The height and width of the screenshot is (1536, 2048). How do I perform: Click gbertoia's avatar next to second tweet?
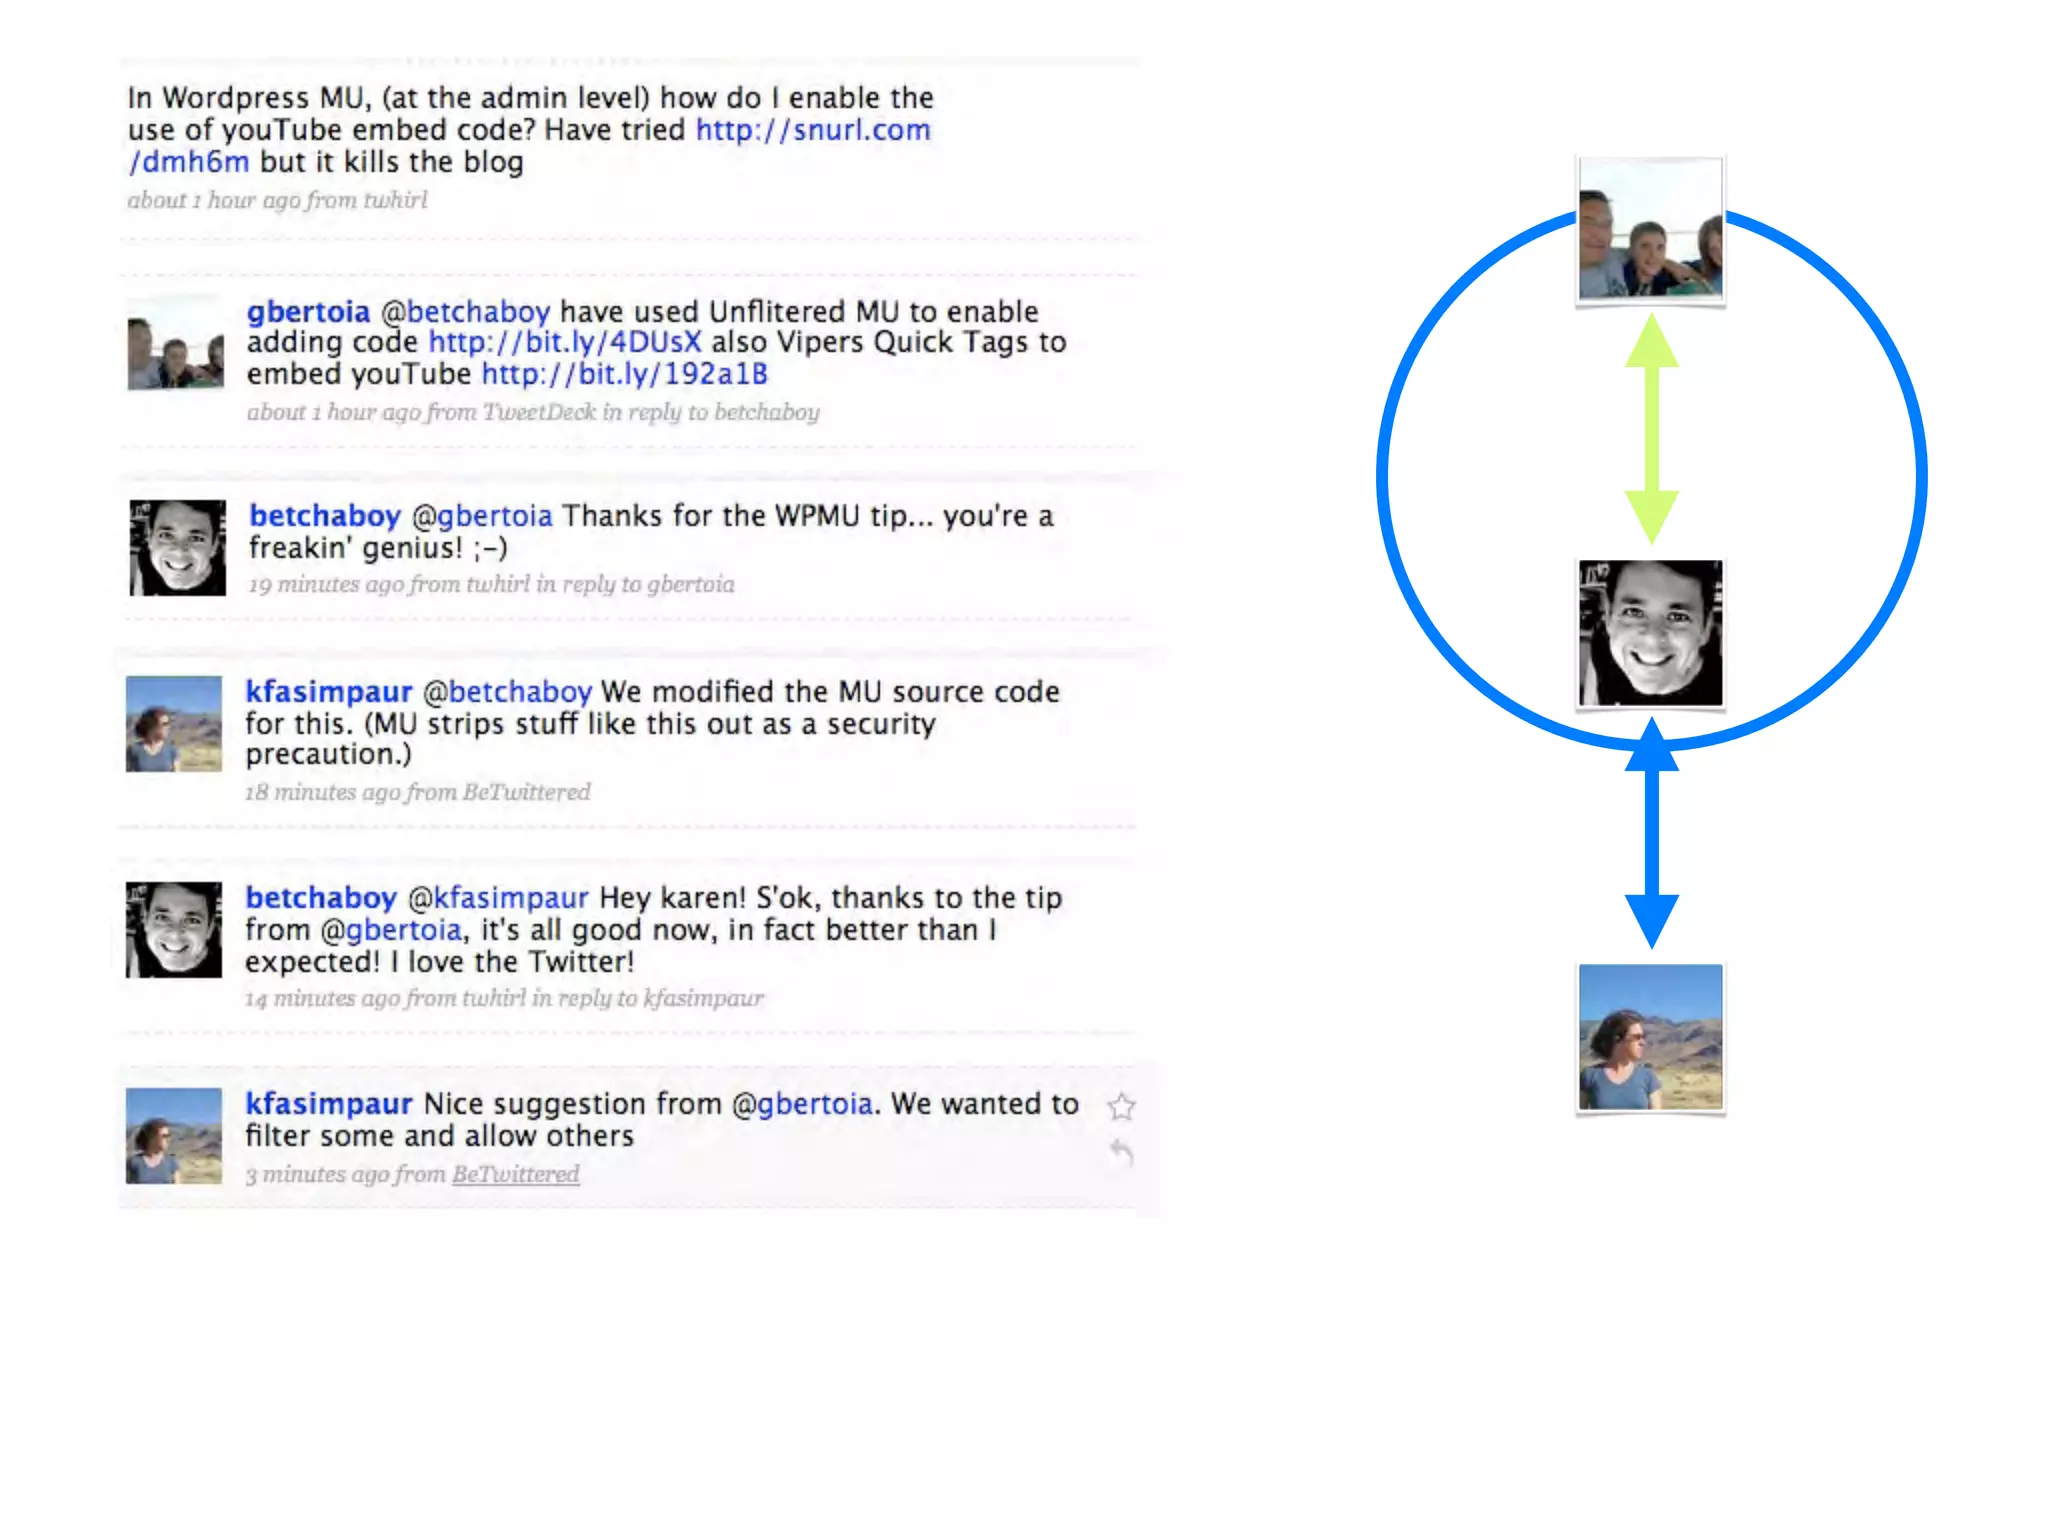click(175, 343)
